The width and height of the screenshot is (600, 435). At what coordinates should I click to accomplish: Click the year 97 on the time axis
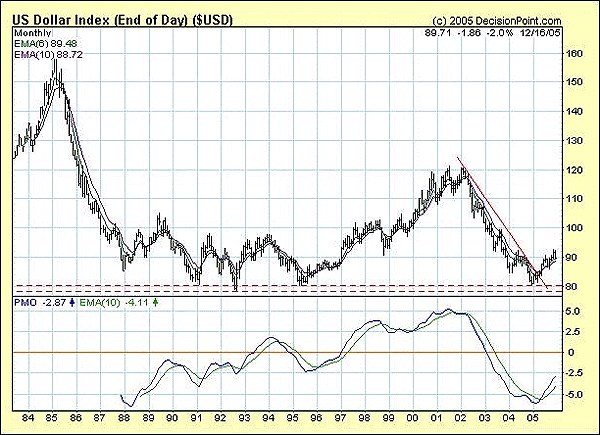tap(341, 417)
